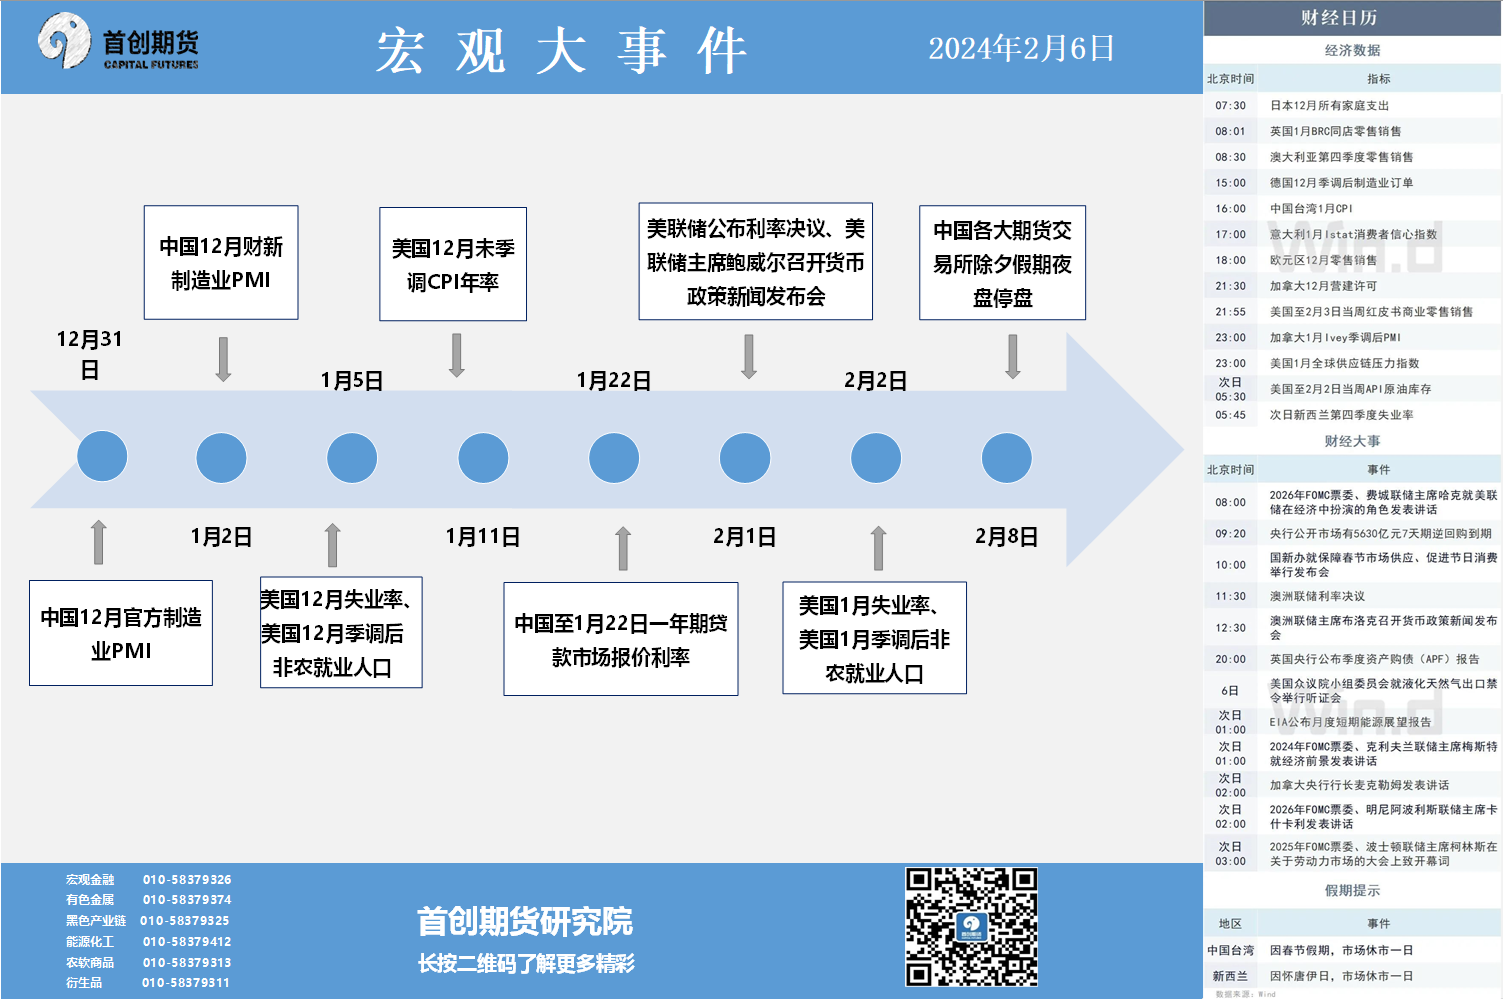This screenshot has height=1000, width=1503.
Task: Select the 08:00 费城联储主席哈克 event row
Action: [x=1352, y=502]
